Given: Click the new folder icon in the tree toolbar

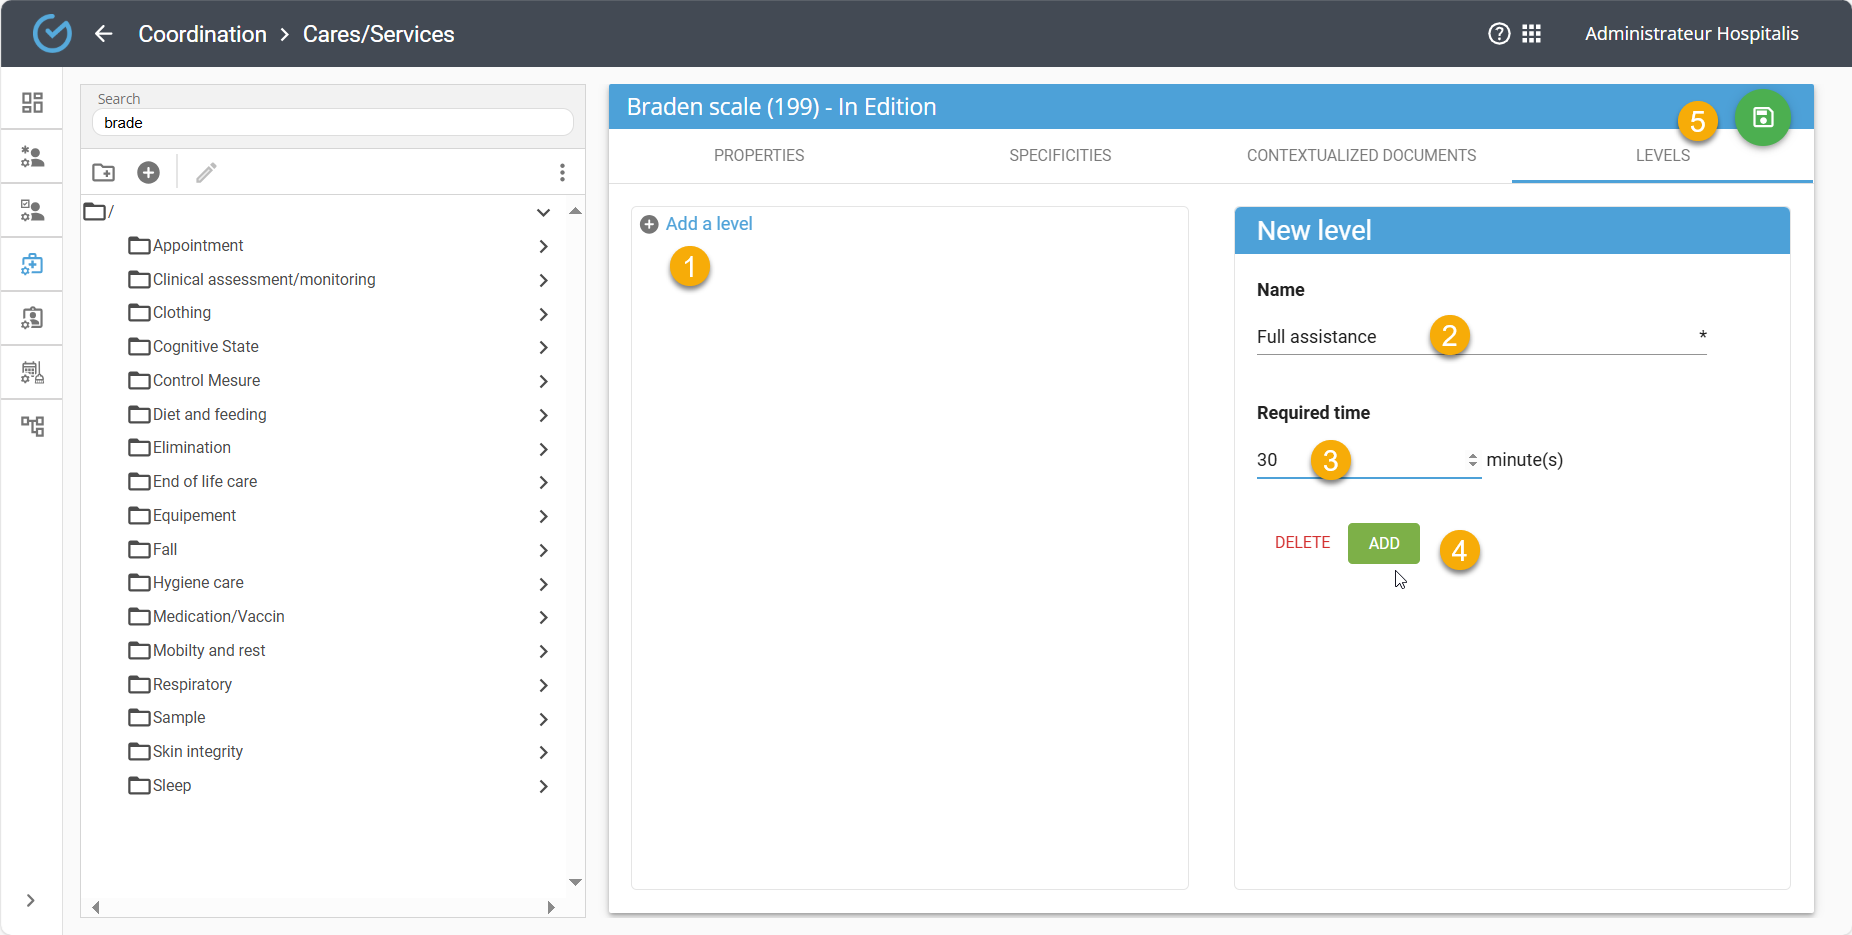Looking at the screenshot, I should click(104, 173).
